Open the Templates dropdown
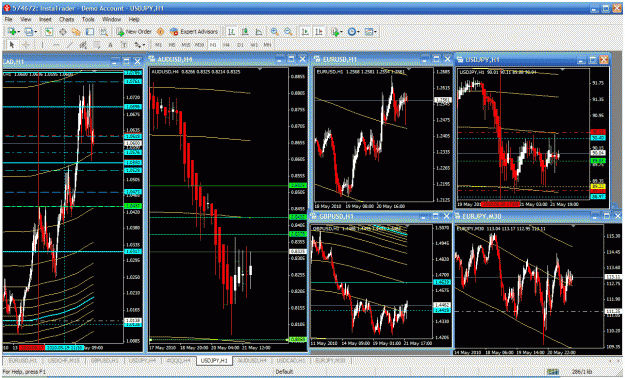 pyautogui.click(x=371, y=32)
